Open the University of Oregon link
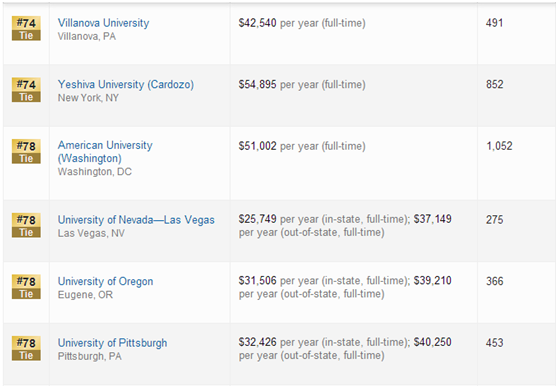The width and height of the screenshot is (558, 388). pyautogui.click(x=106, y=282)
